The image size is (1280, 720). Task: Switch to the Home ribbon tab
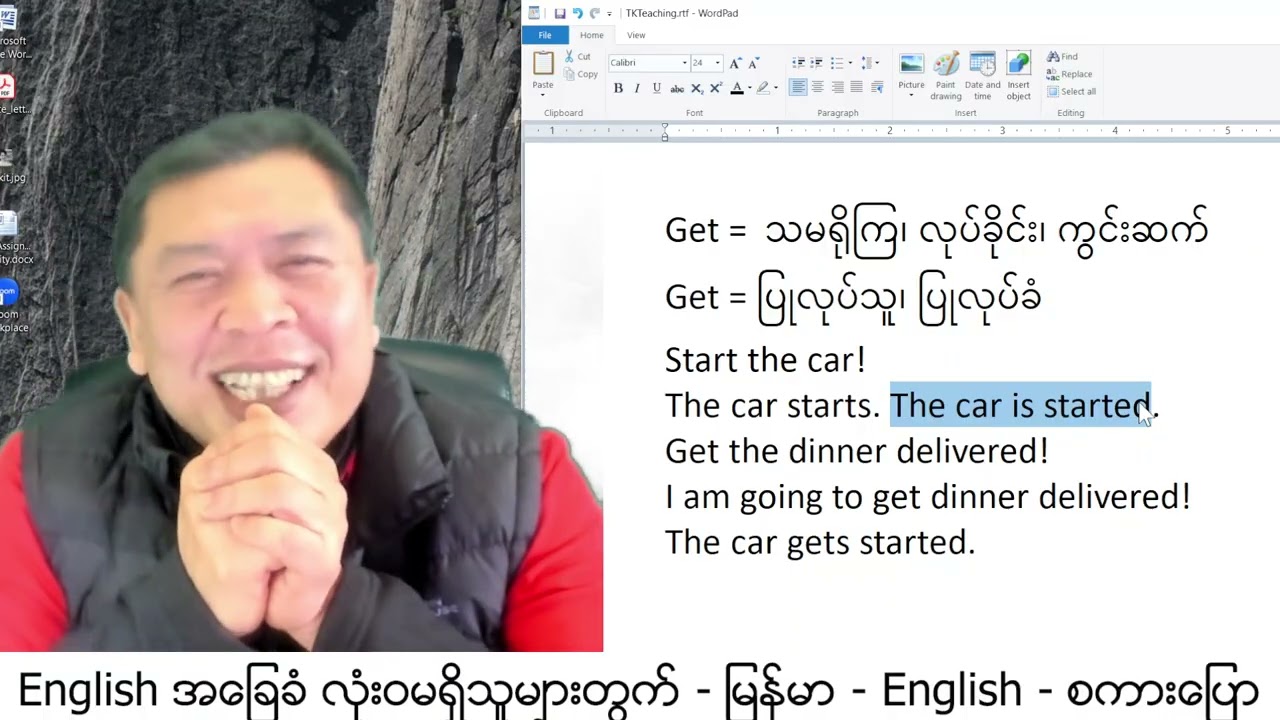point(591,35)
